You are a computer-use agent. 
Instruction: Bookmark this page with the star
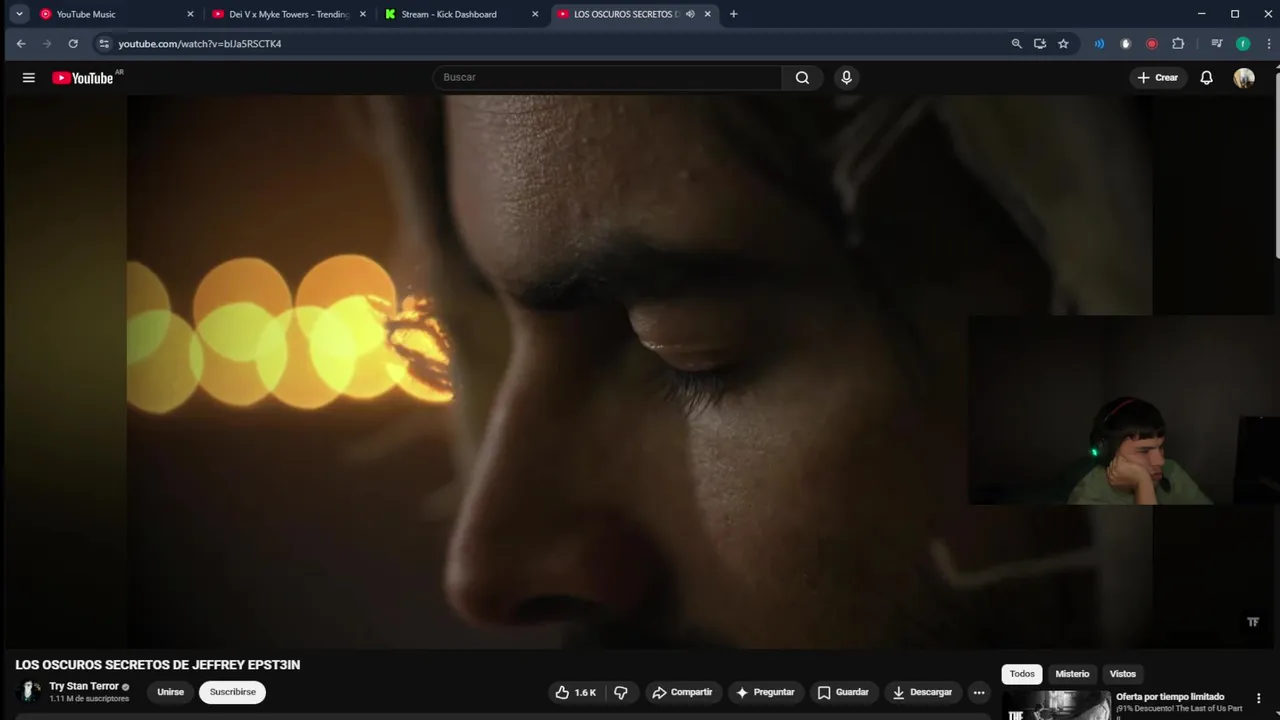click(1063, 44)
